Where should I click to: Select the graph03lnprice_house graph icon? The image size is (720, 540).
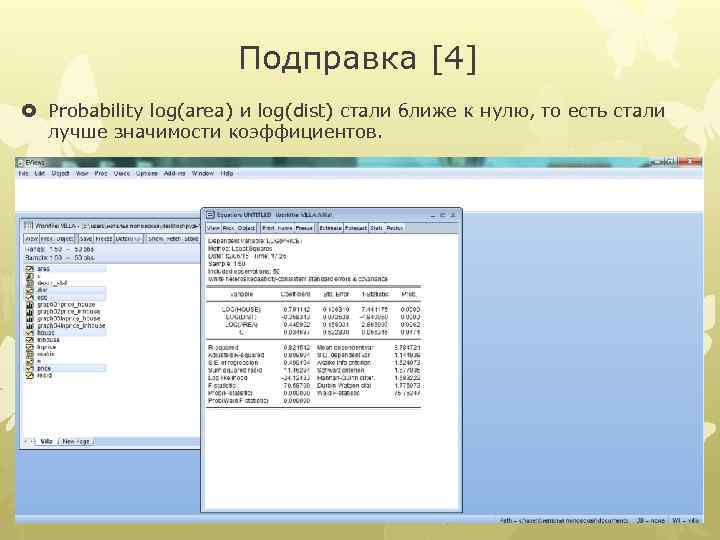[x=30, y=318]
